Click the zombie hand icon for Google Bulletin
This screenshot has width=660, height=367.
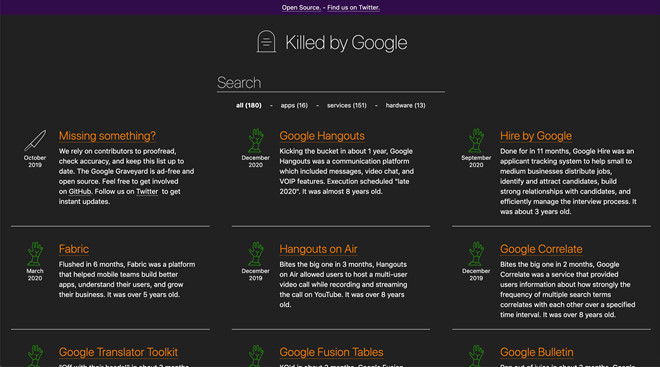(476, 356)
